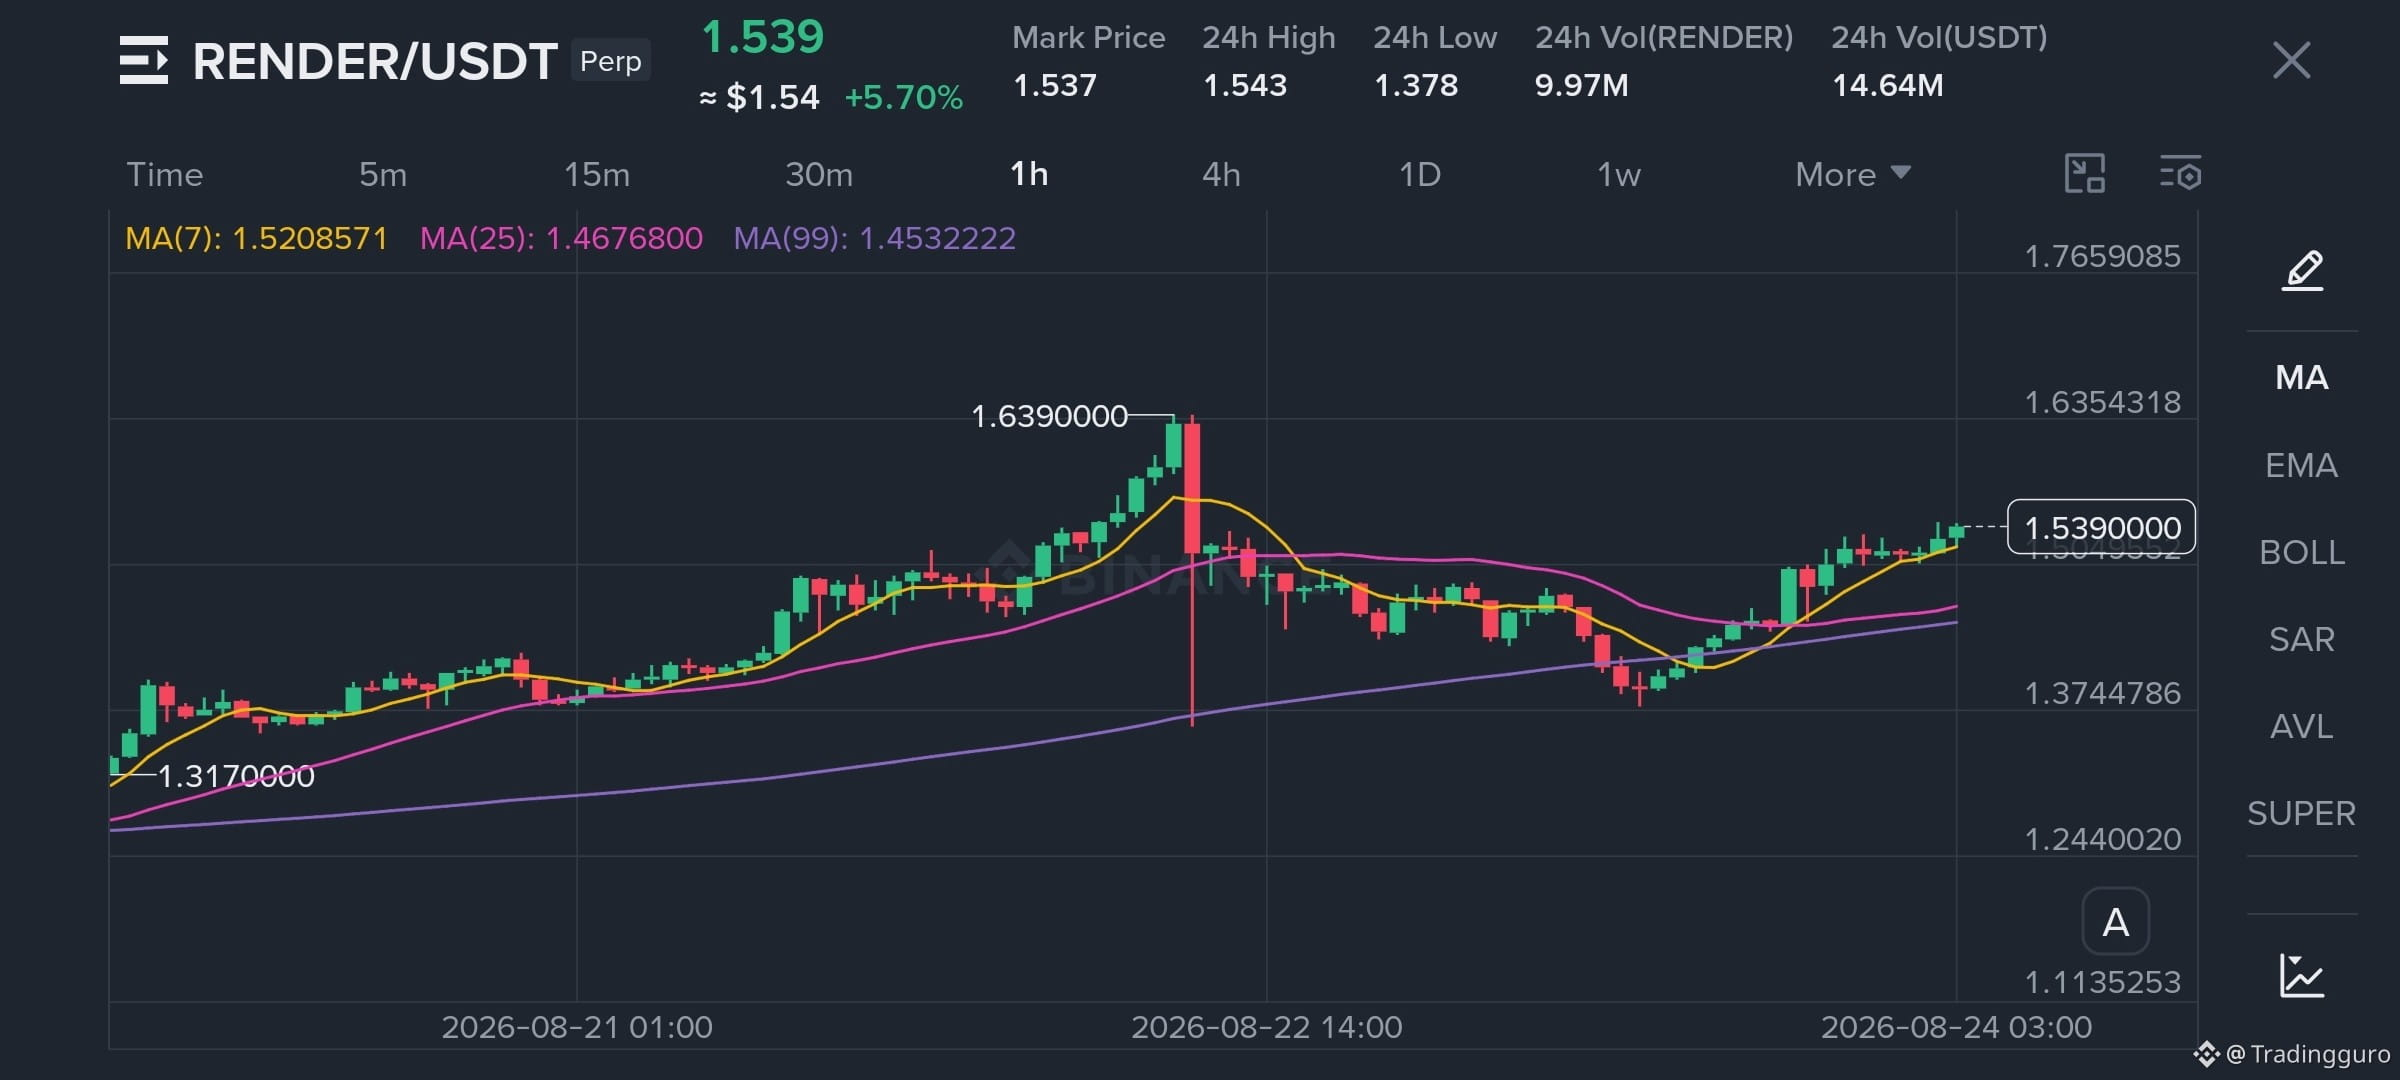2400x1080 pixels.
Task: Exit fullscreen chart layout icon
Action: point(2085,173)
